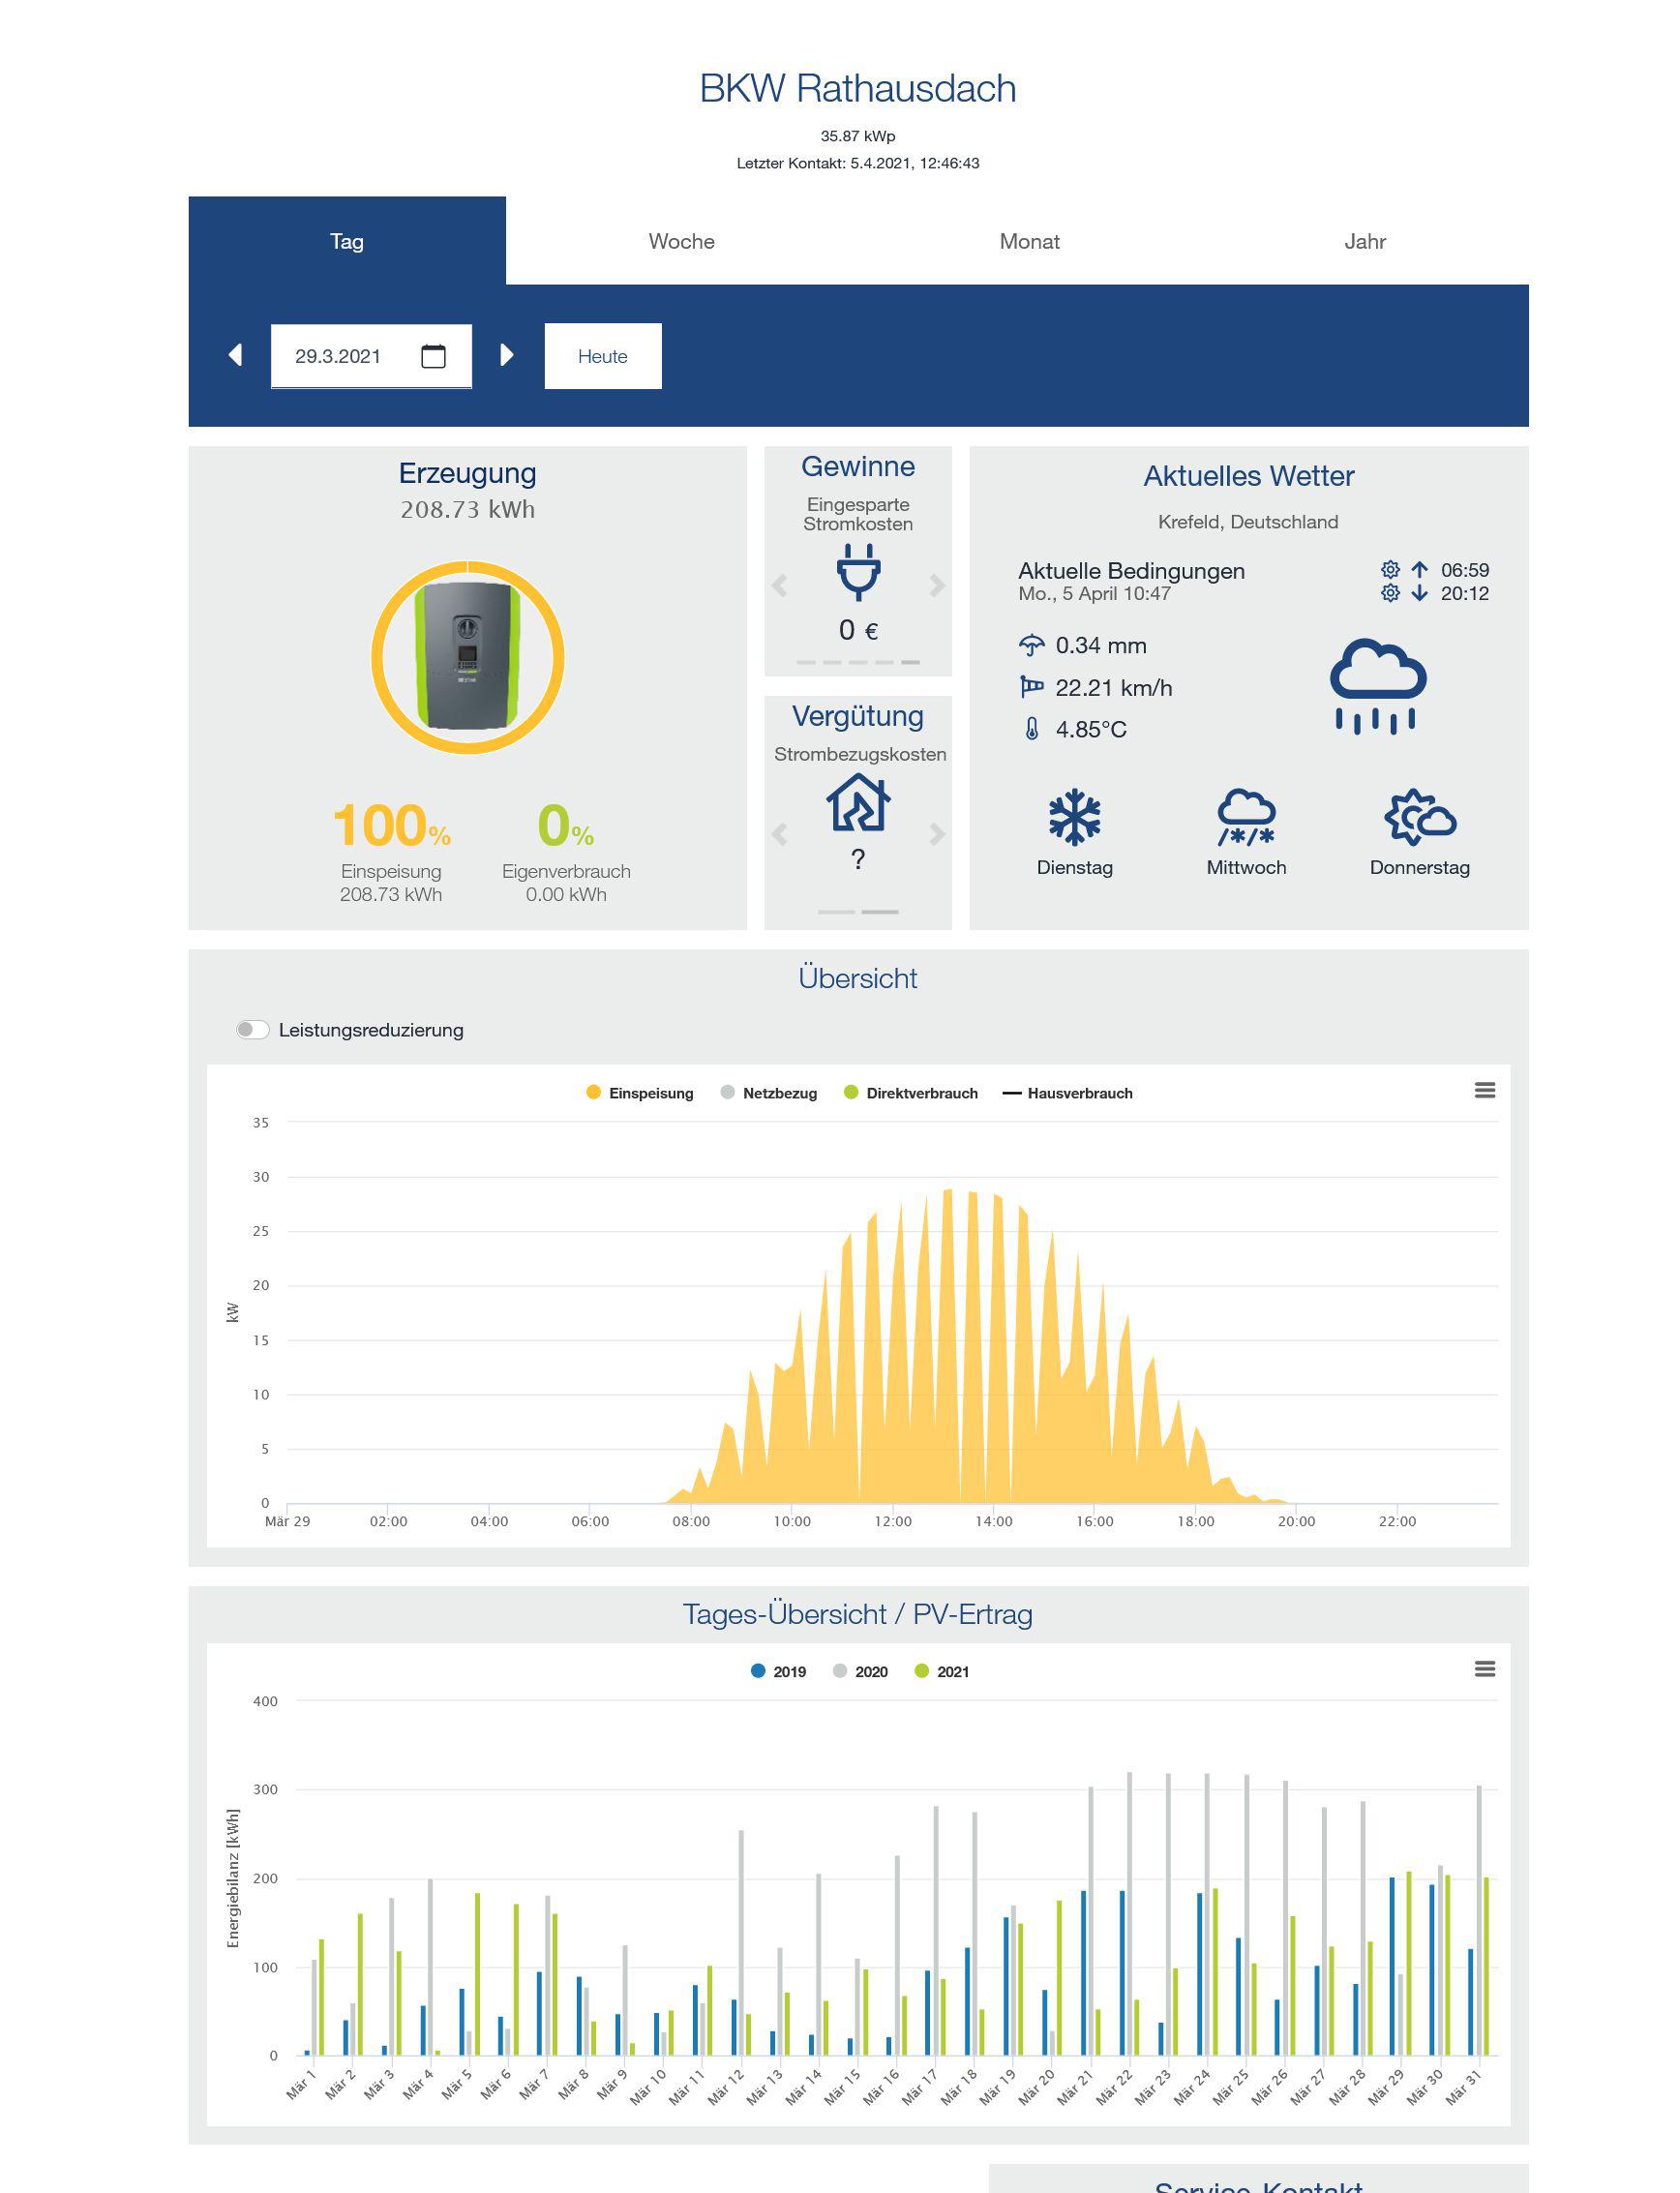The height and width of the screenshot is (2193, 1680).
Task: Click the Aktuelle Bedingungen heading
Action: (1132, 571)
